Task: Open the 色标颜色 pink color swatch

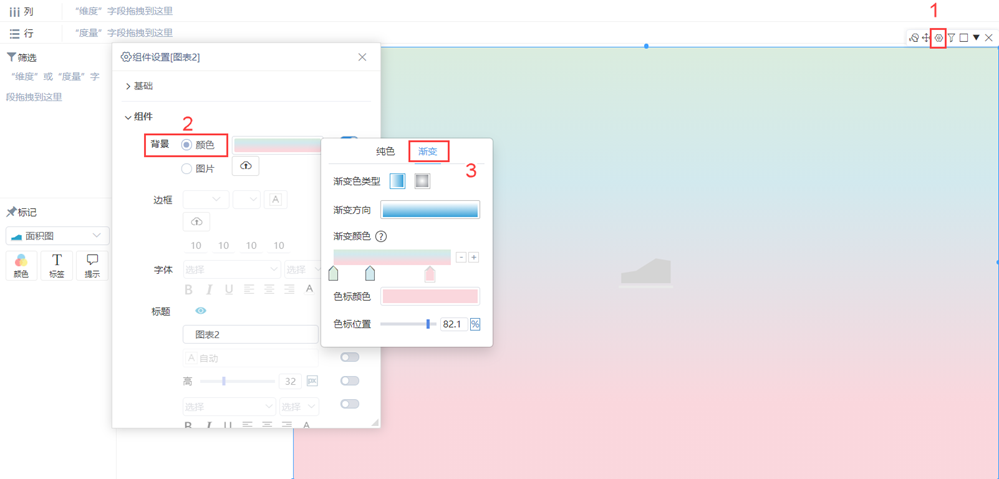Action: [x=430, y=297]
